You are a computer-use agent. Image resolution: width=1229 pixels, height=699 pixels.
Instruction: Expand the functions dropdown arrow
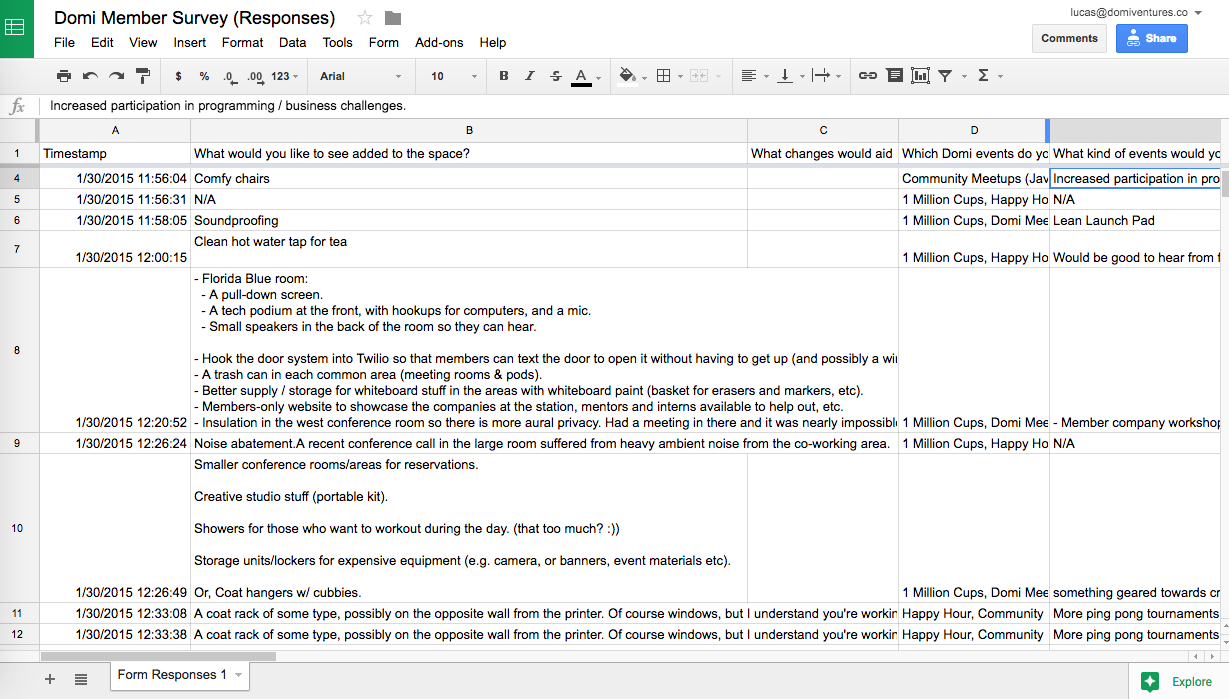pyautogui.click(x=1000, y=77)
